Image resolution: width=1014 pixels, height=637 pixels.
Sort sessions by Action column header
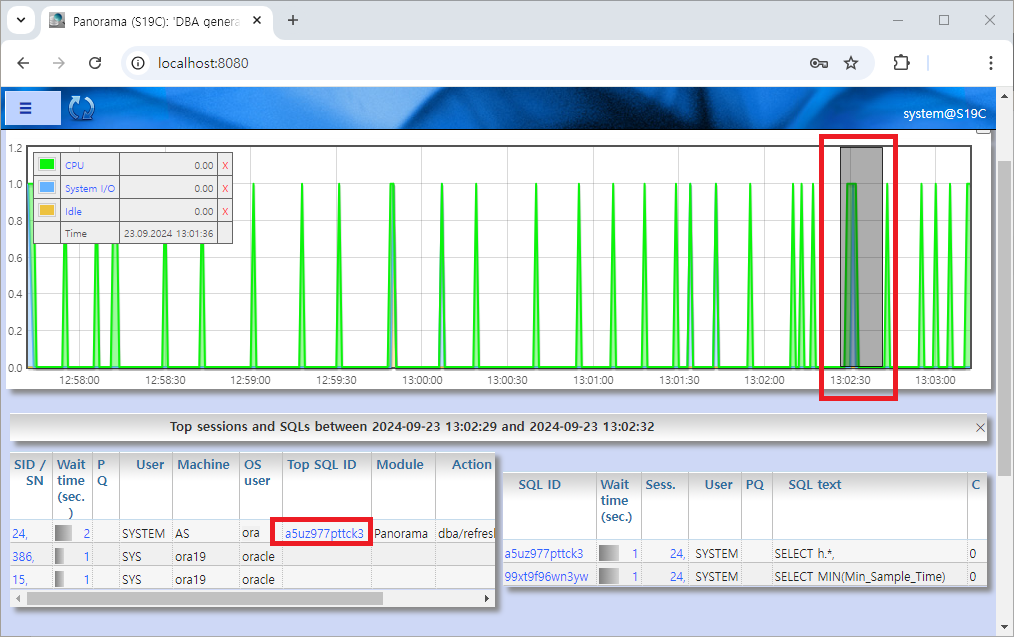[471, 464]
